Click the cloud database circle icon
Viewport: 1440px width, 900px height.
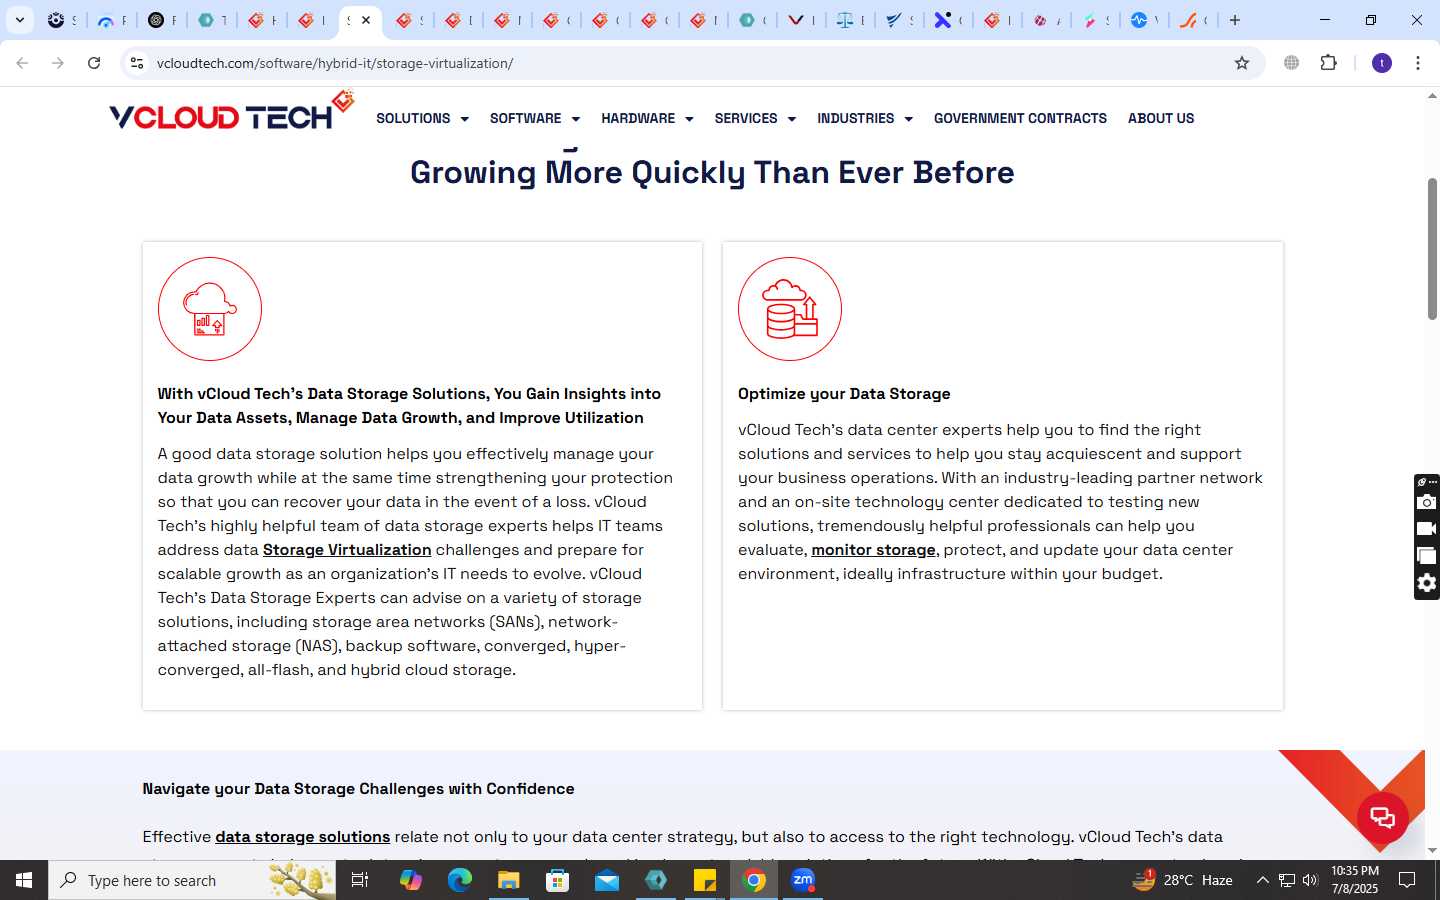click(x=790, y=309)
